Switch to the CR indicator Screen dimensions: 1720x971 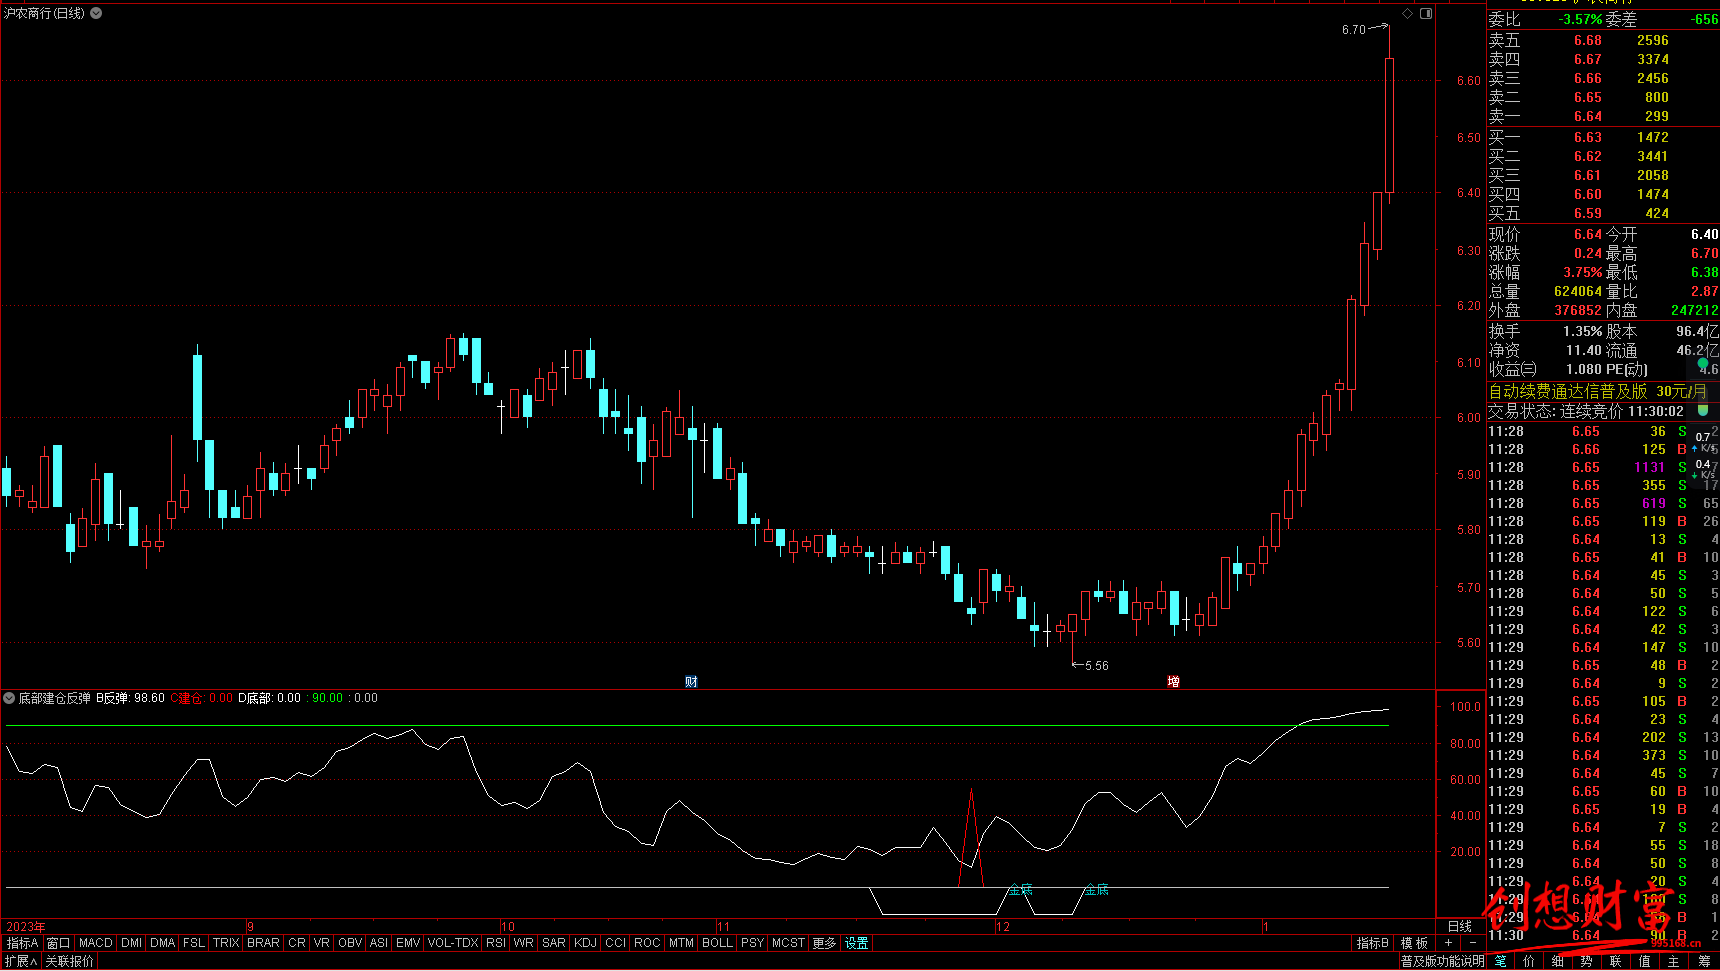[297, 943]
